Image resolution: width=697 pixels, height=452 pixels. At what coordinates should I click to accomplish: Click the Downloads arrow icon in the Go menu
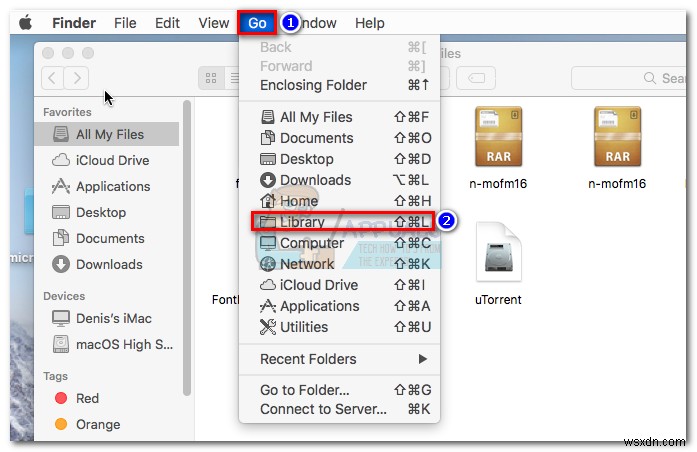[268, 180]
